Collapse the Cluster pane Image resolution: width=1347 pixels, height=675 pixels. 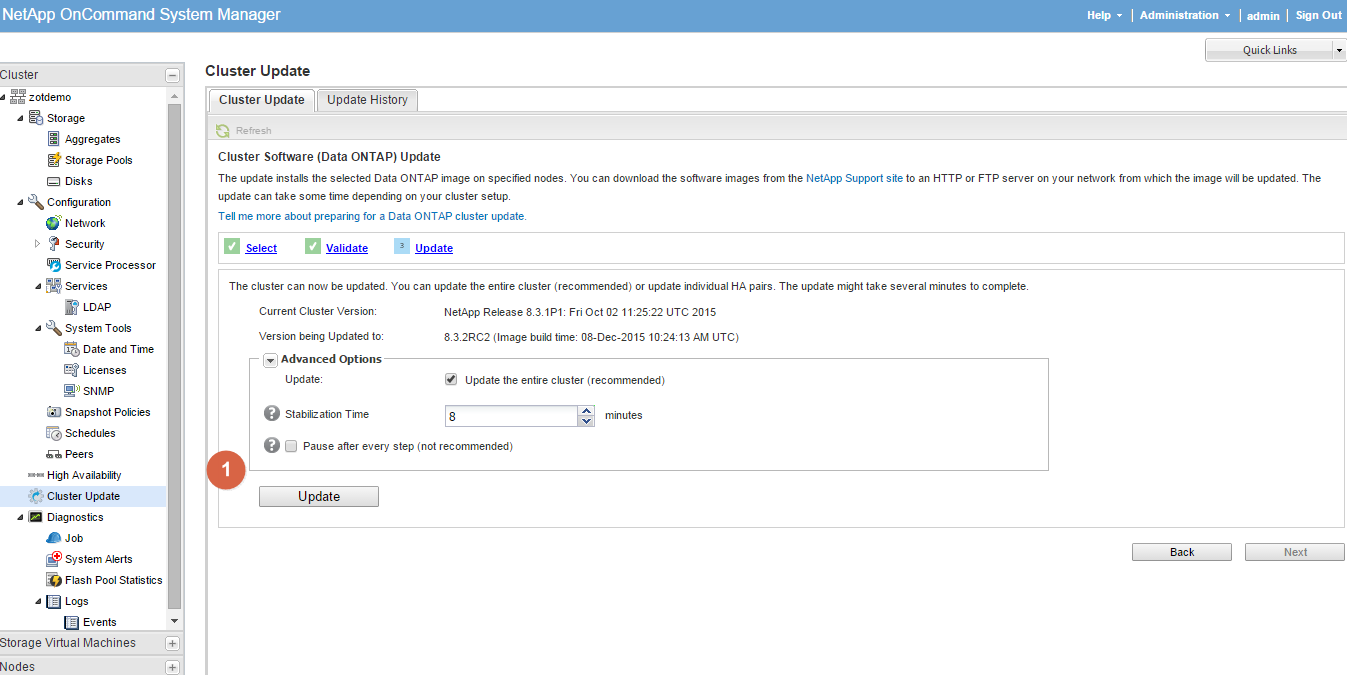coord(173,75)
